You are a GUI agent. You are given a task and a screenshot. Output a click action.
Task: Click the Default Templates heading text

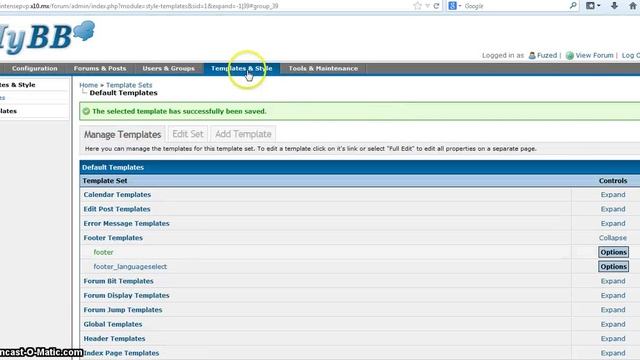[113, 167]
